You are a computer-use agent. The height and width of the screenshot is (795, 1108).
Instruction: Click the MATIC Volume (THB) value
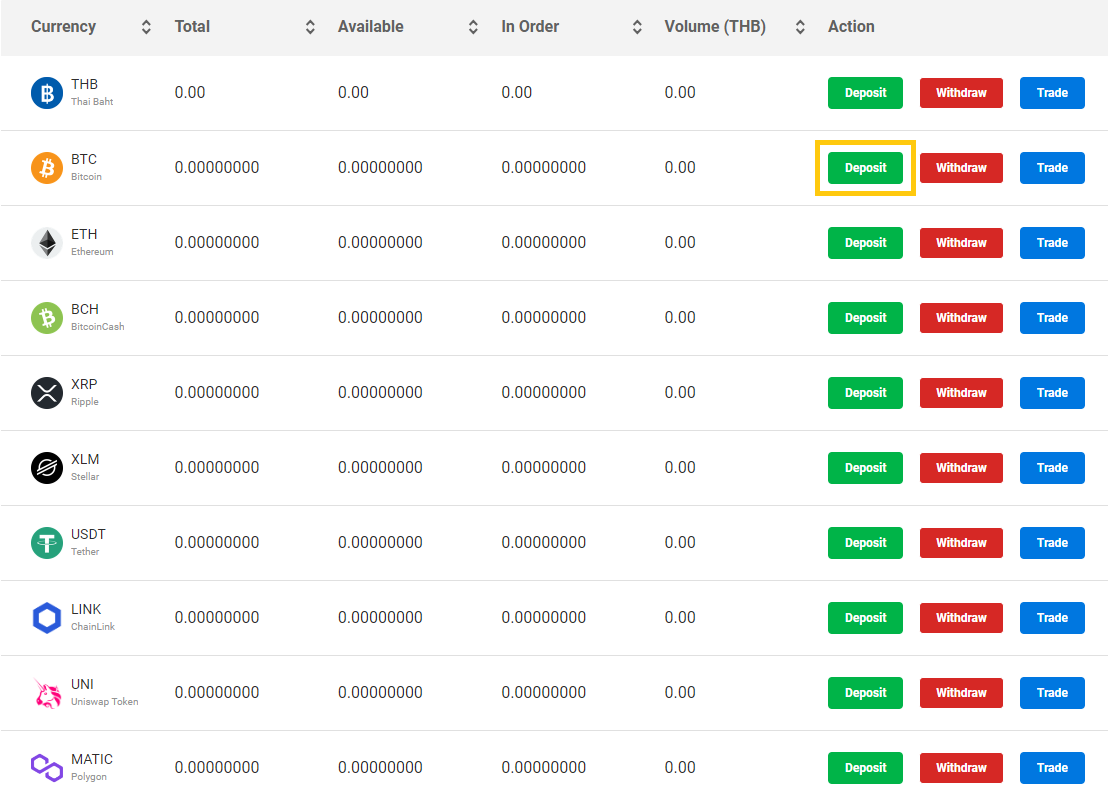[680, 767]
